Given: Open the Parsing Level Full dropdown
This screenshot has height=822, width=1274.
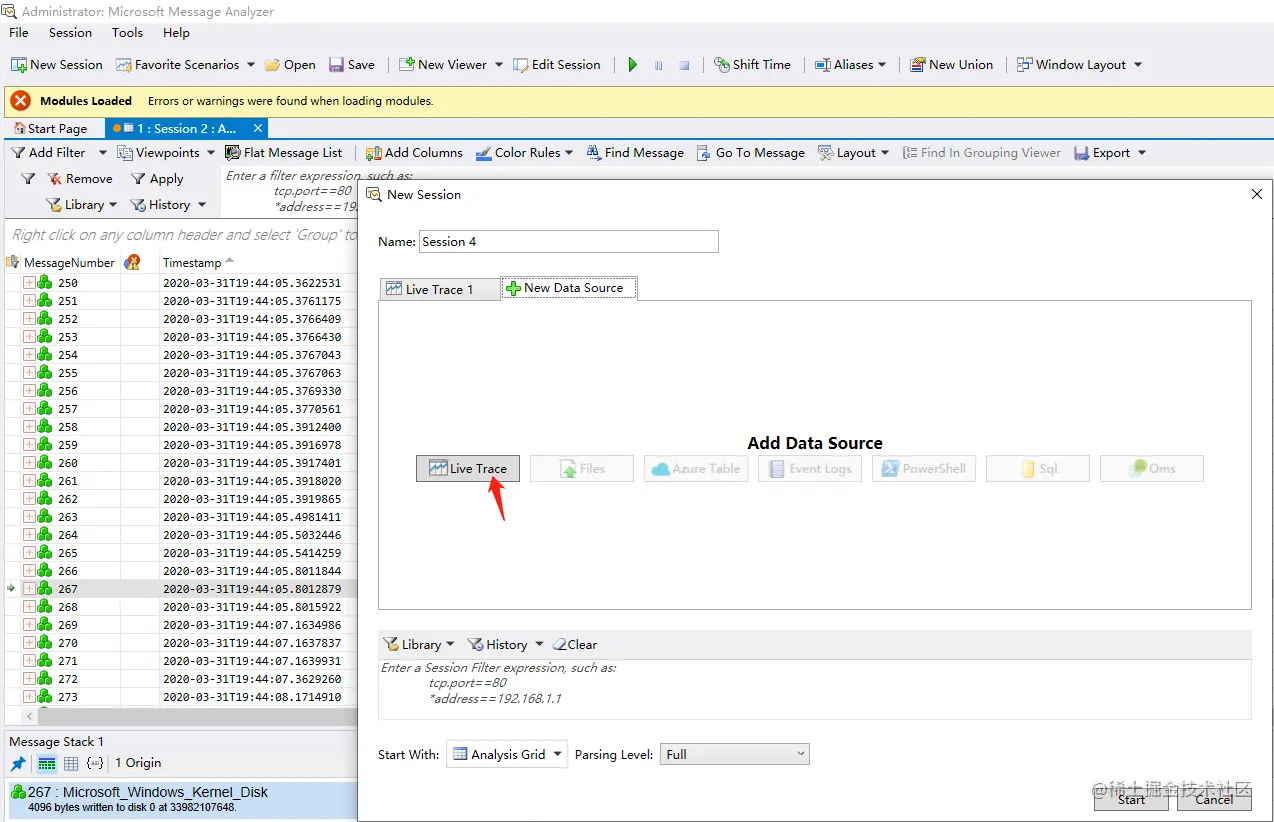Looking at the screenshot, I should click(x=734, y=754).
